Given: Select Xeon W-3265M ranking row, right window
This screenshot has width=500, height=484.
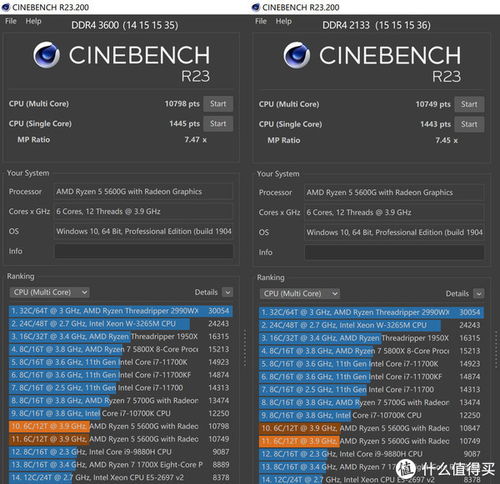Looking at the screenshot, I should click(371, 325).
